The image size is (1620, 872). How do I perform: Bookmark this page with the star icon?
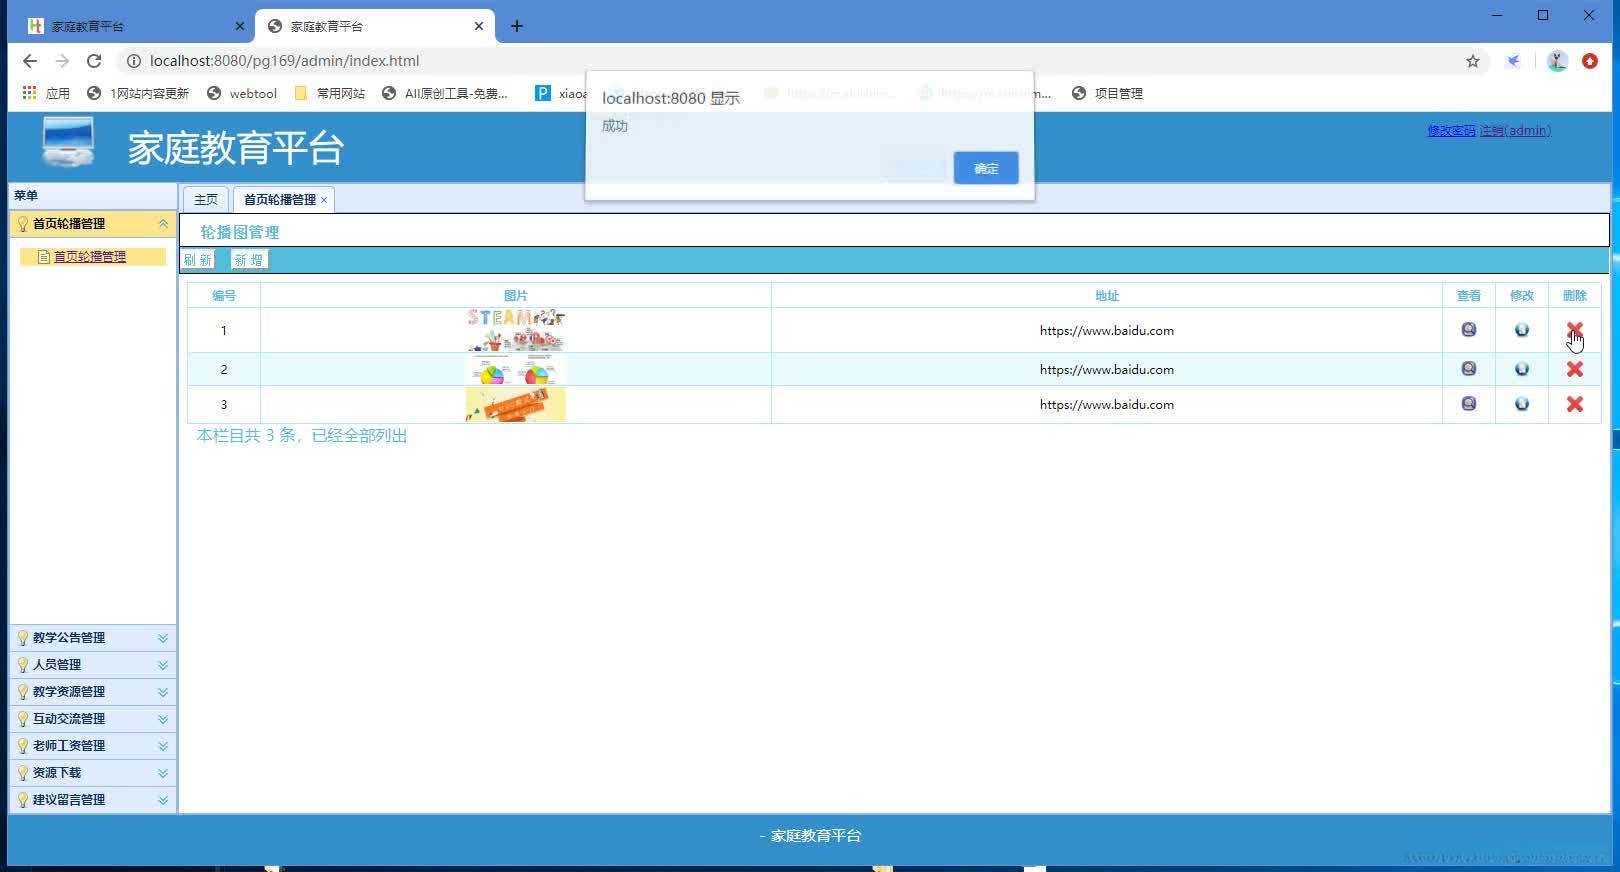coord(1472,61)
